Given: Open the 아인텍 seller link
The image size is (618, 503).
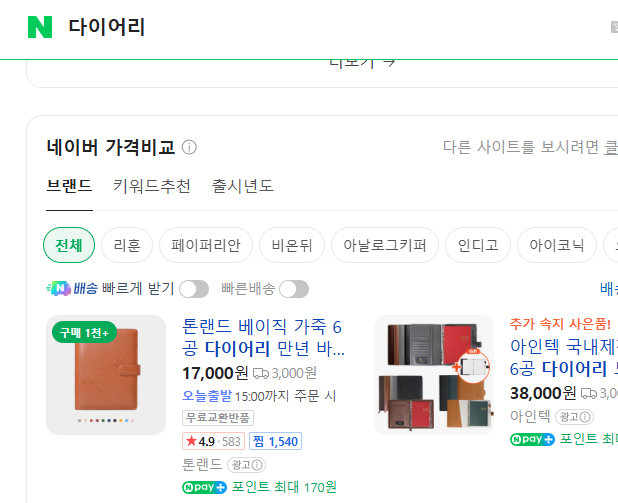Looking at the screenshot, I should [x=530, y=416].
